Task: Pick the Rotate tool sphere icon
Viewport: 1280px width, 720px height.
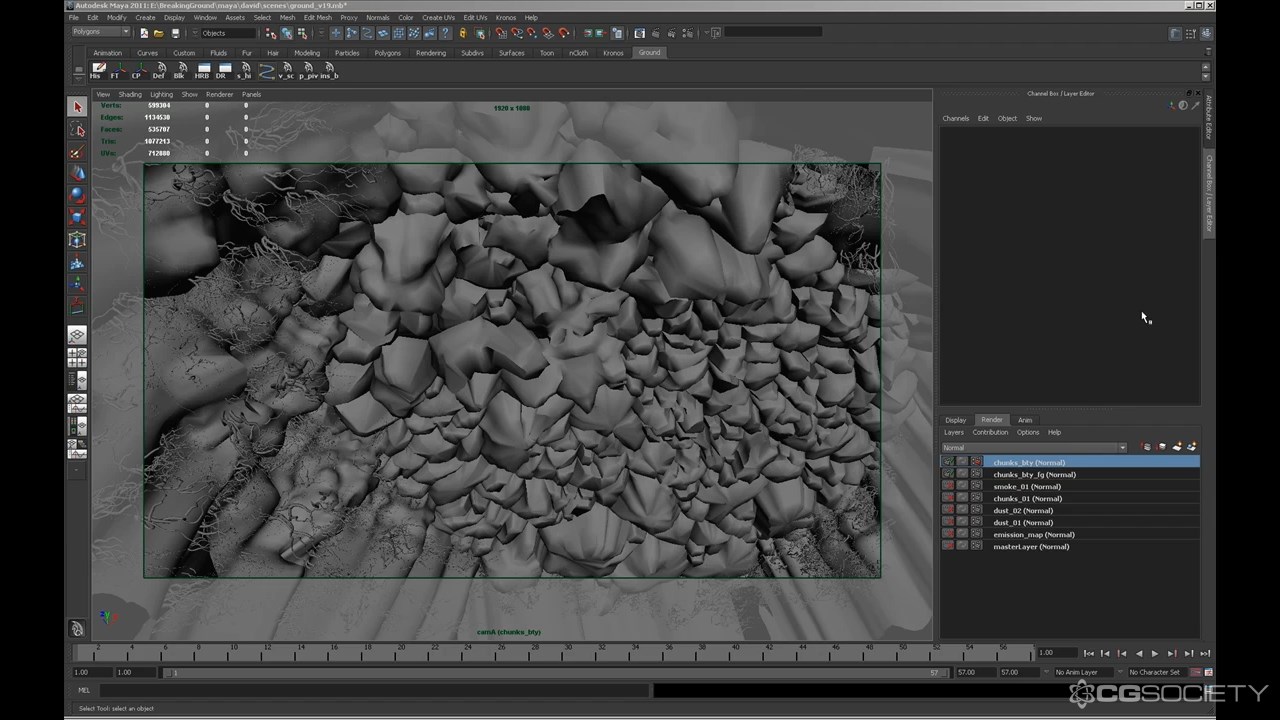Action: (77, 196)
